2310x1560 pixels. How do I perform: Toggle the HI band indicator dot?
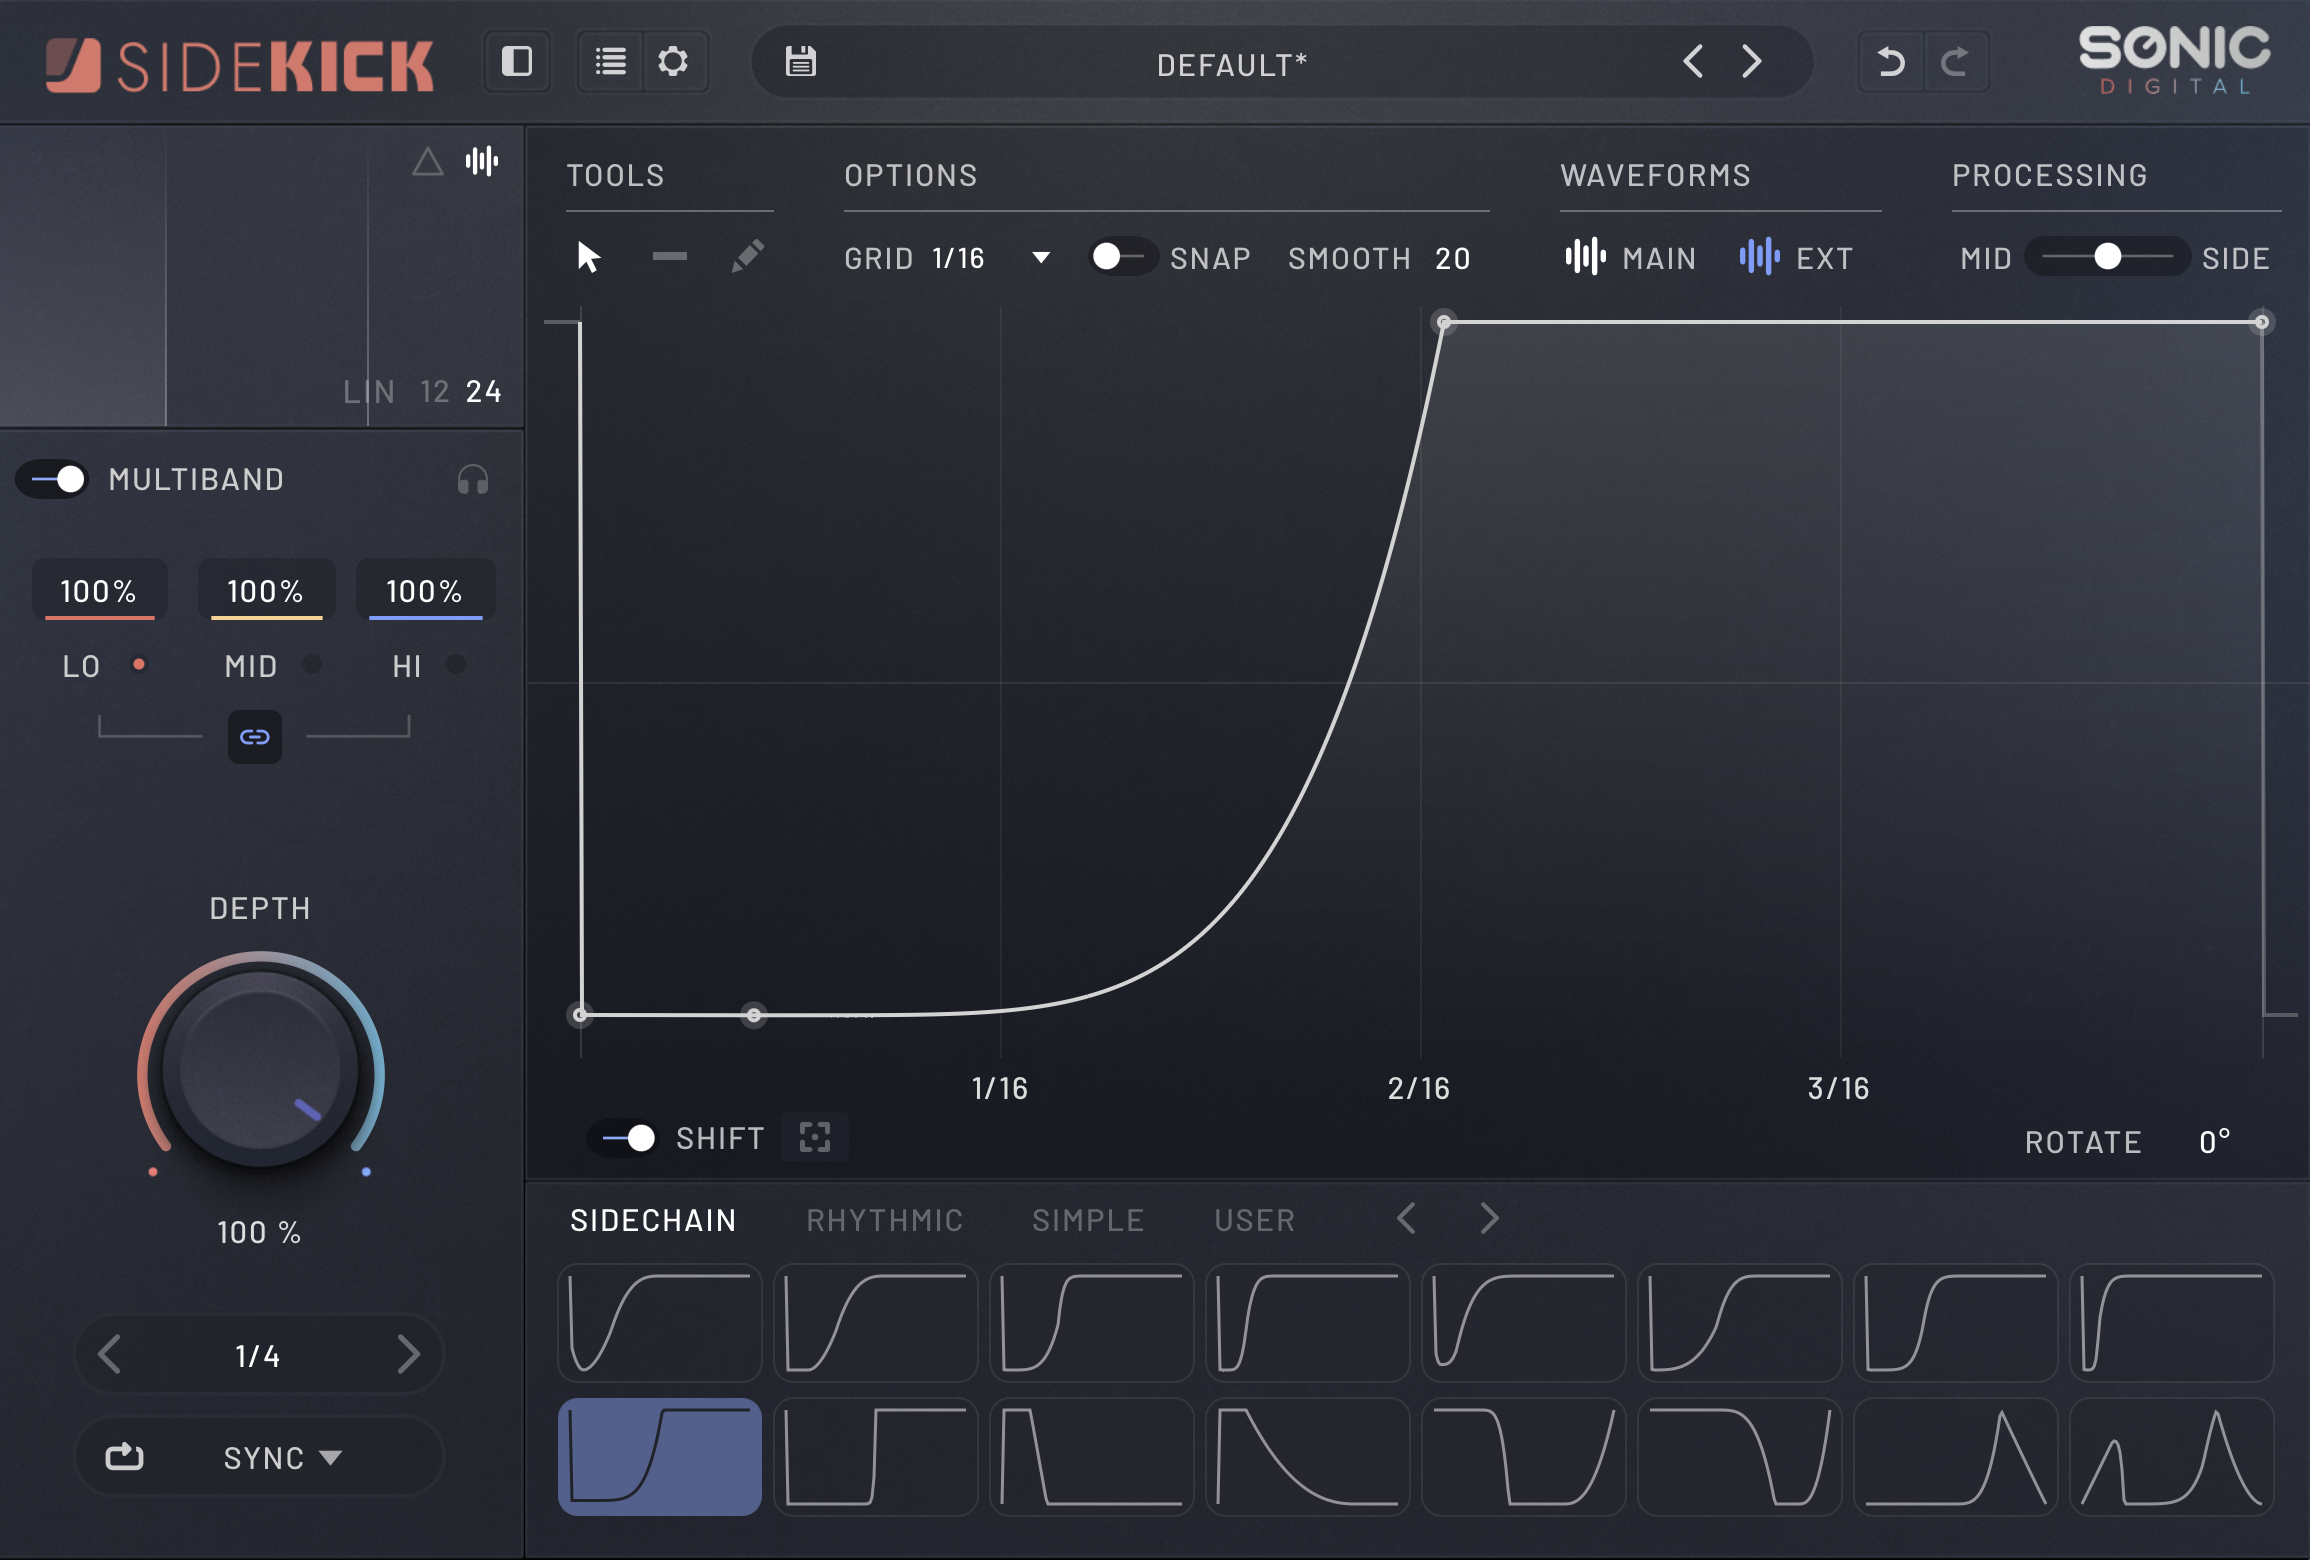[x=456, y=664]
